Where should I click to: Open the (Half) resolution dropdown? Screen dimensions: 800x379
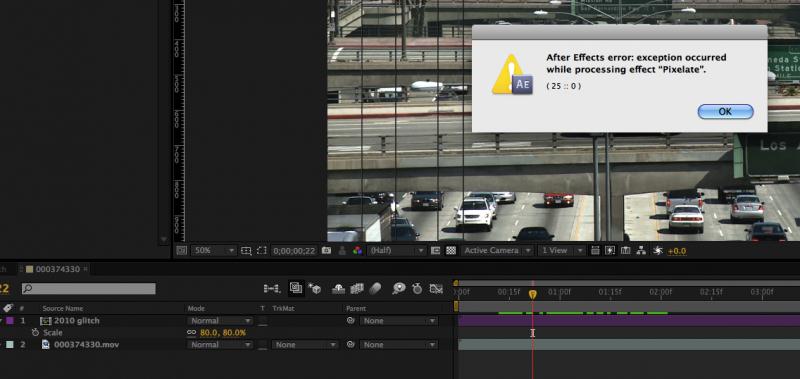click(x=396, y=250)
